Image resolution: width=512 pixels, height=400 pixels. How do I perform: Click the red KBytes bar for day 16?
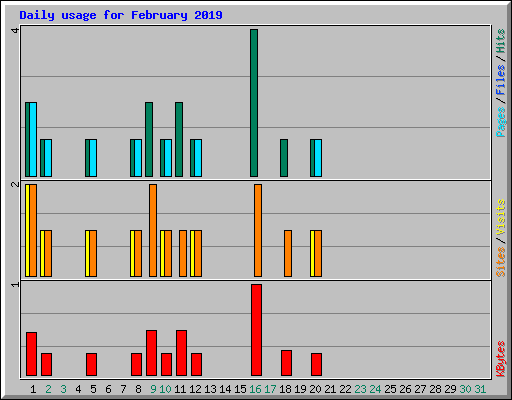[256, 330]
